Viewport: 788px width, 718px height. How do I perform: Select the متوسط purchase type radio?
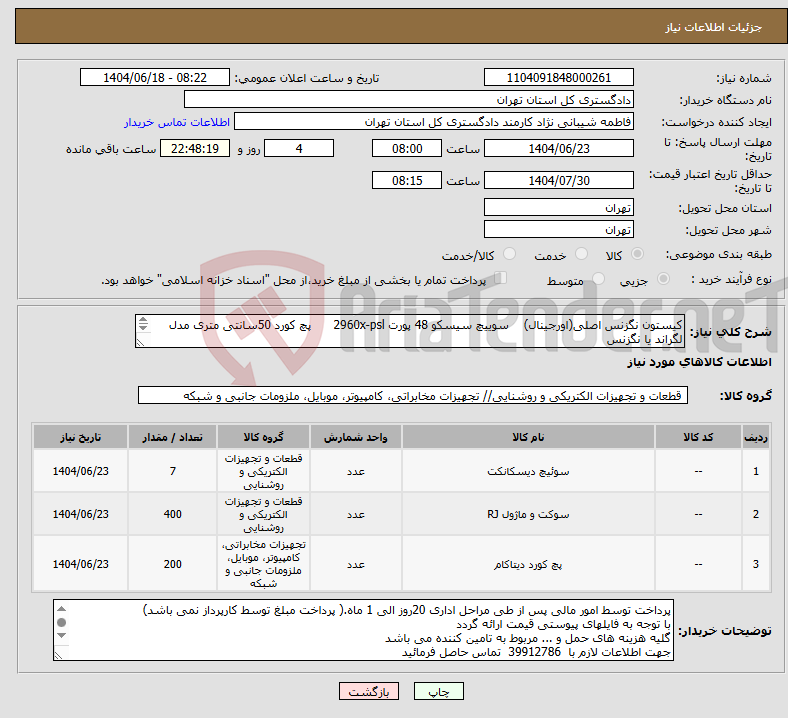click(598, 279)
